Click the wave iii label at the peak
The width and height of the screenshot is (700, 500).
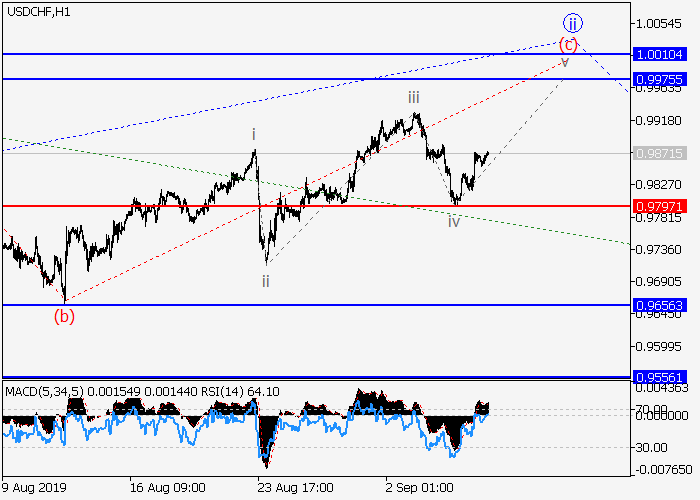click(x=413, y=97)
